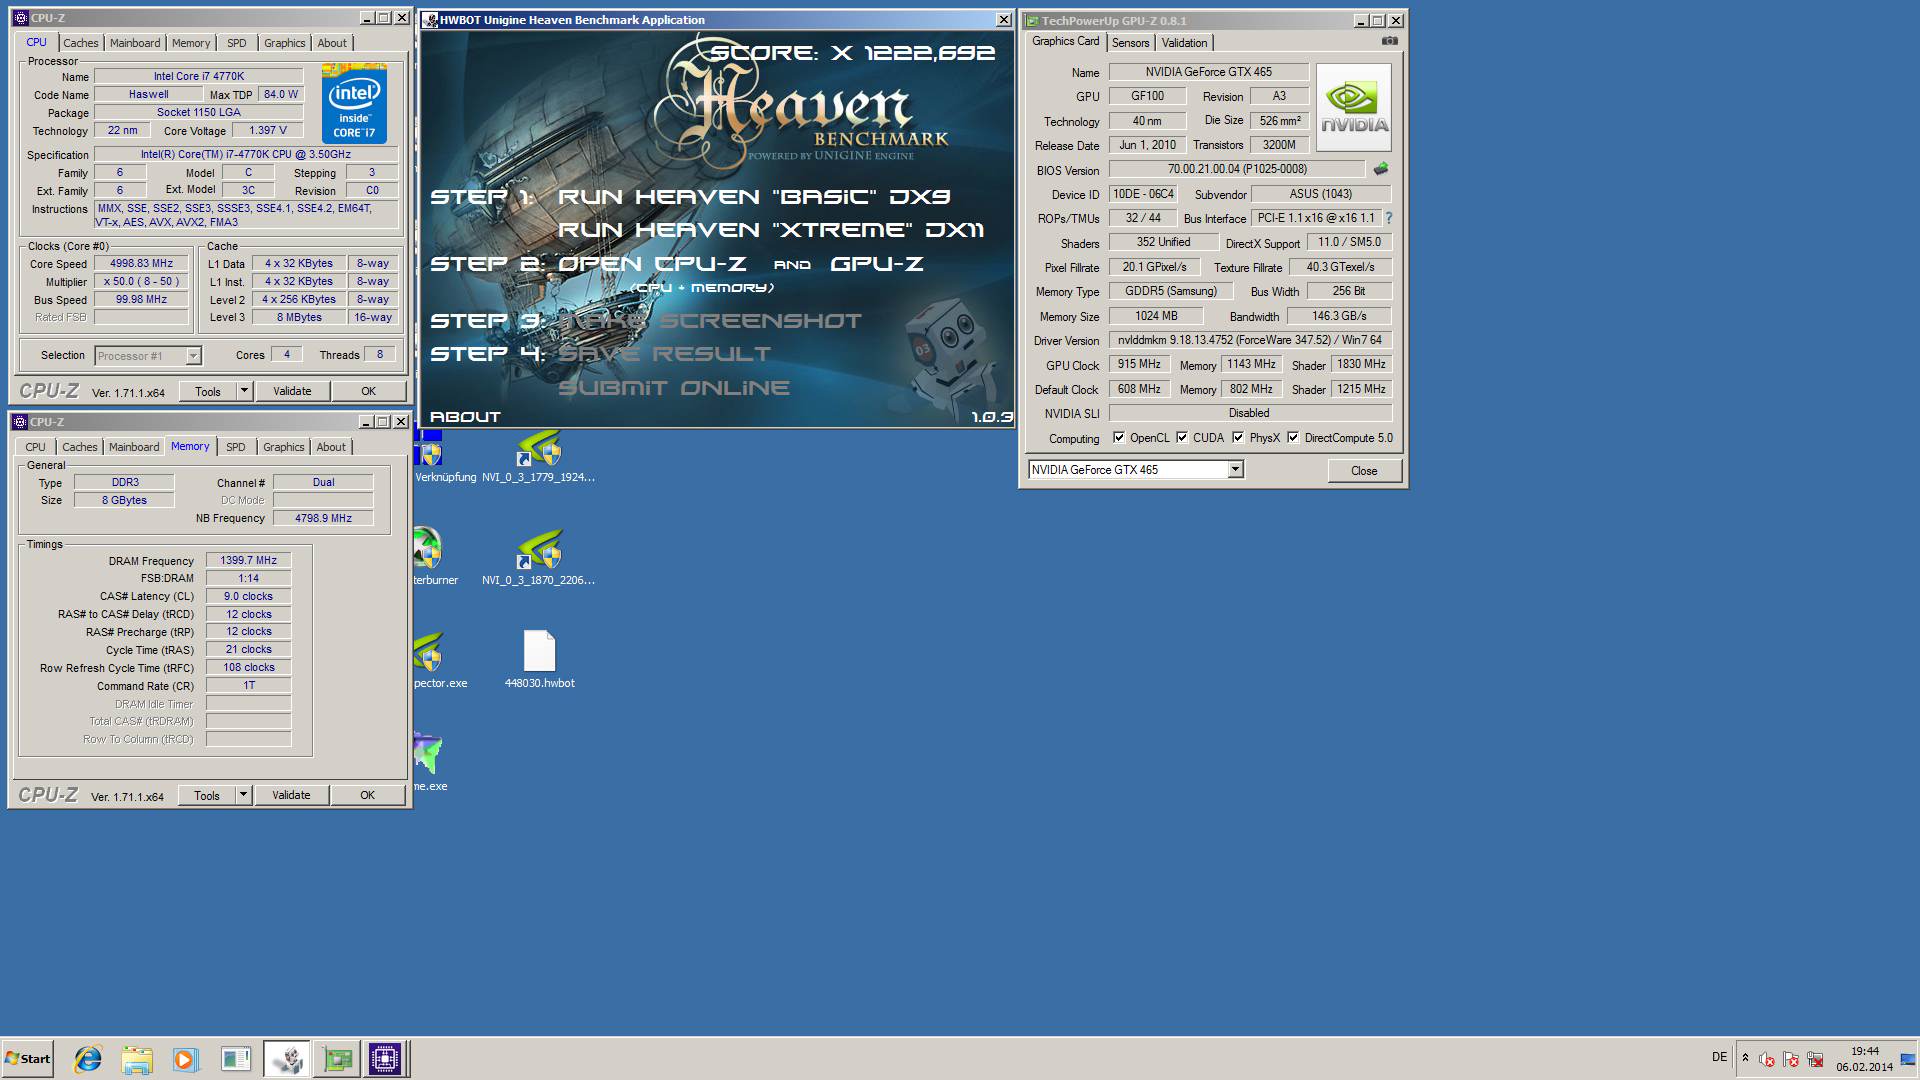This screenshot has height=1080, width=1920.
Task: Click the disconnected network tray icon
Action: pos(1815,1059)
